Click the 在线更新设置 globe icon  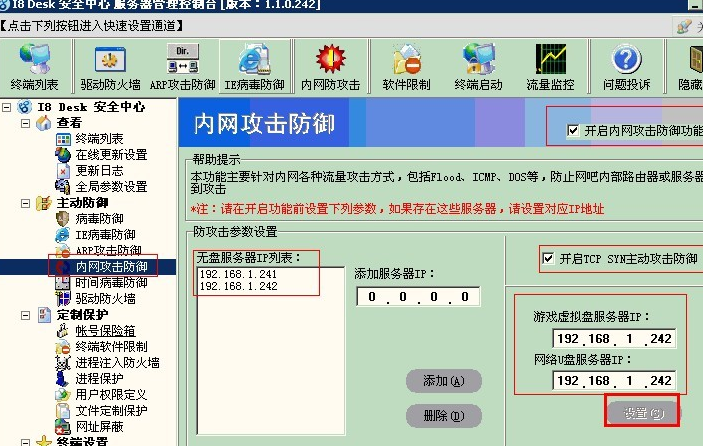[63, 155]
